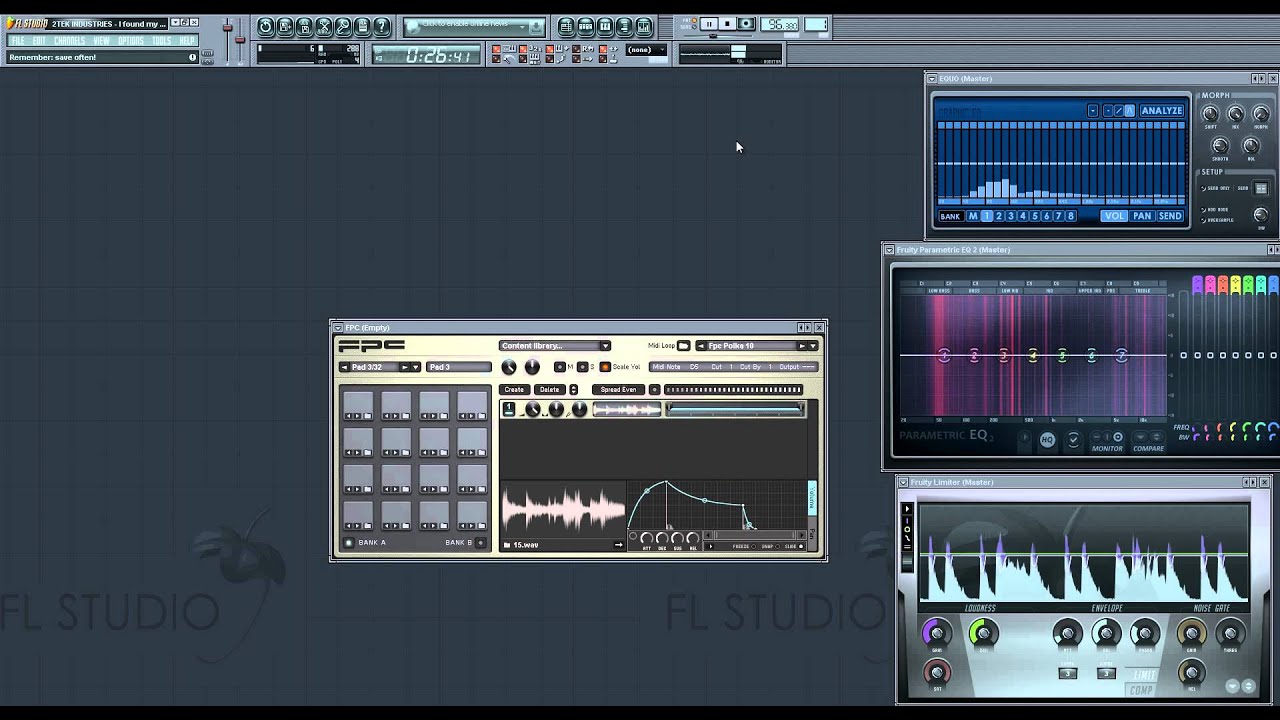Click the help question mark toolbar icon

tap(382, 27)
